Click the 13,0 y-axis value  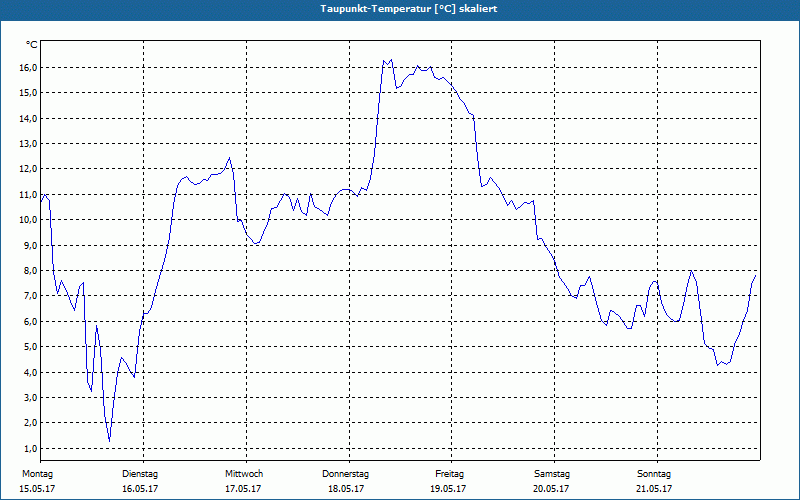[x=28, y=143]
